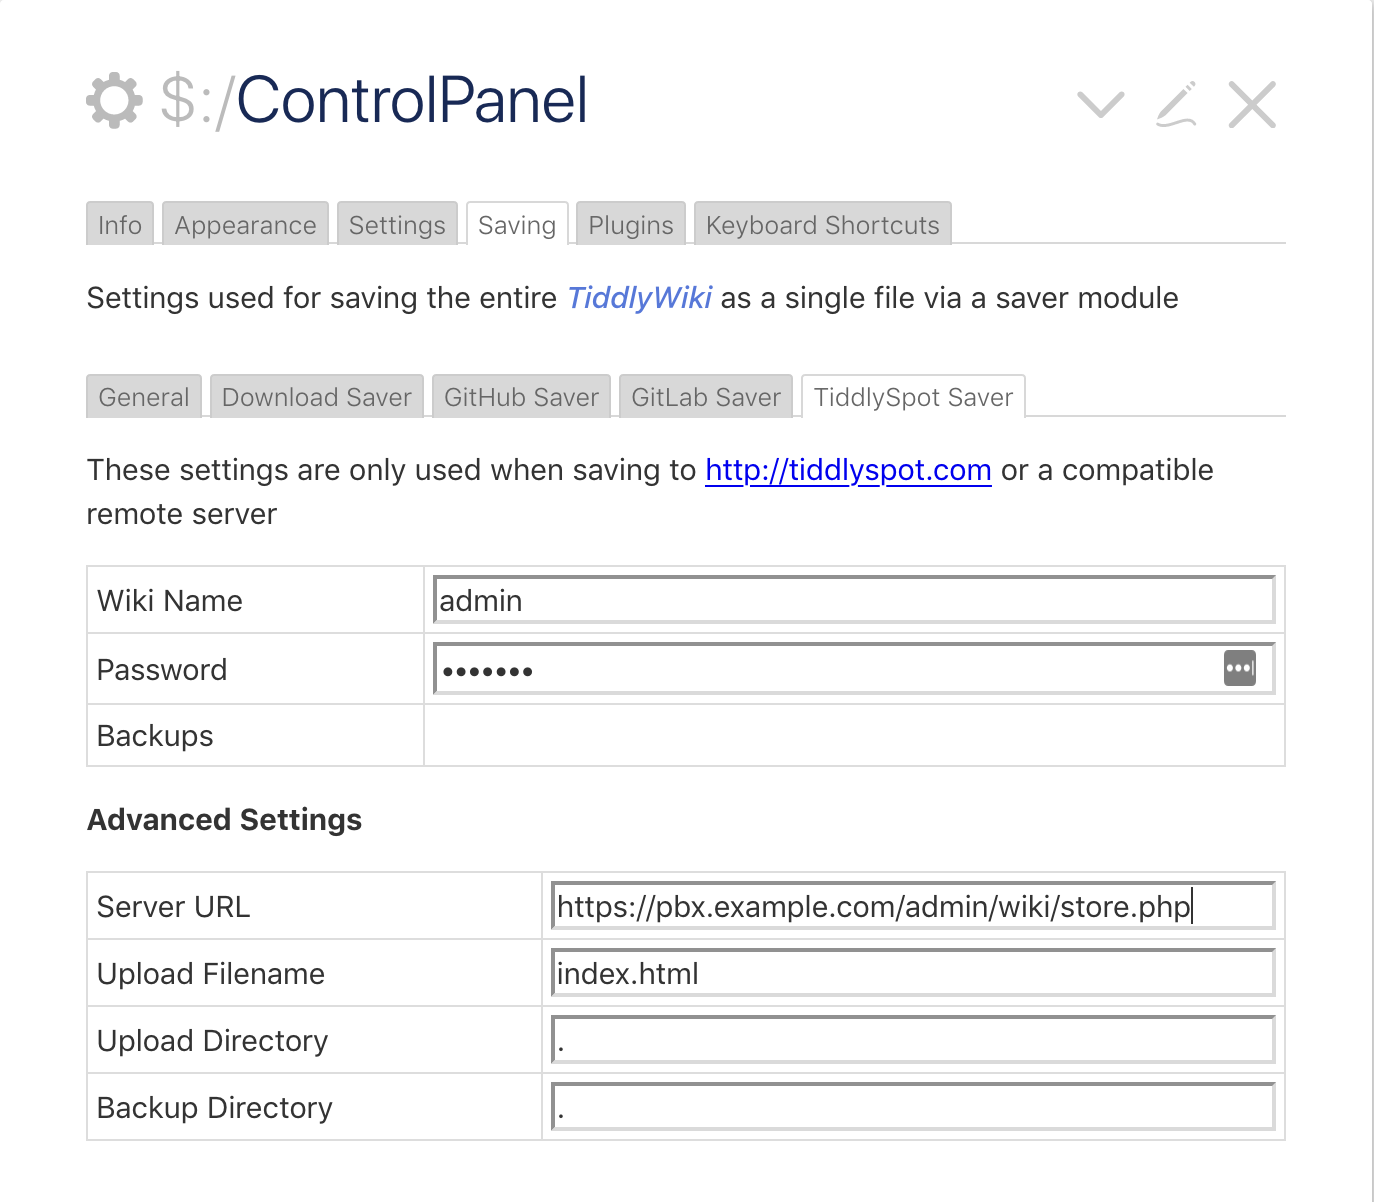1374x1202 pixels.
Task: Edit this tiddler with the pencil icon
Action: [1177, 104]
